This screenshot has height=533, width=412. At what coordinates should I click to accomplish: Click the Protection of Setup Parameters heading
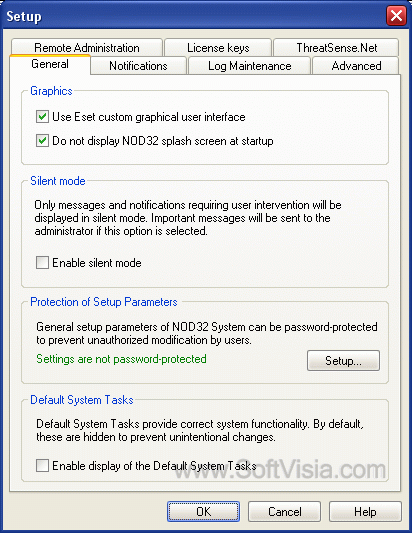104,302
